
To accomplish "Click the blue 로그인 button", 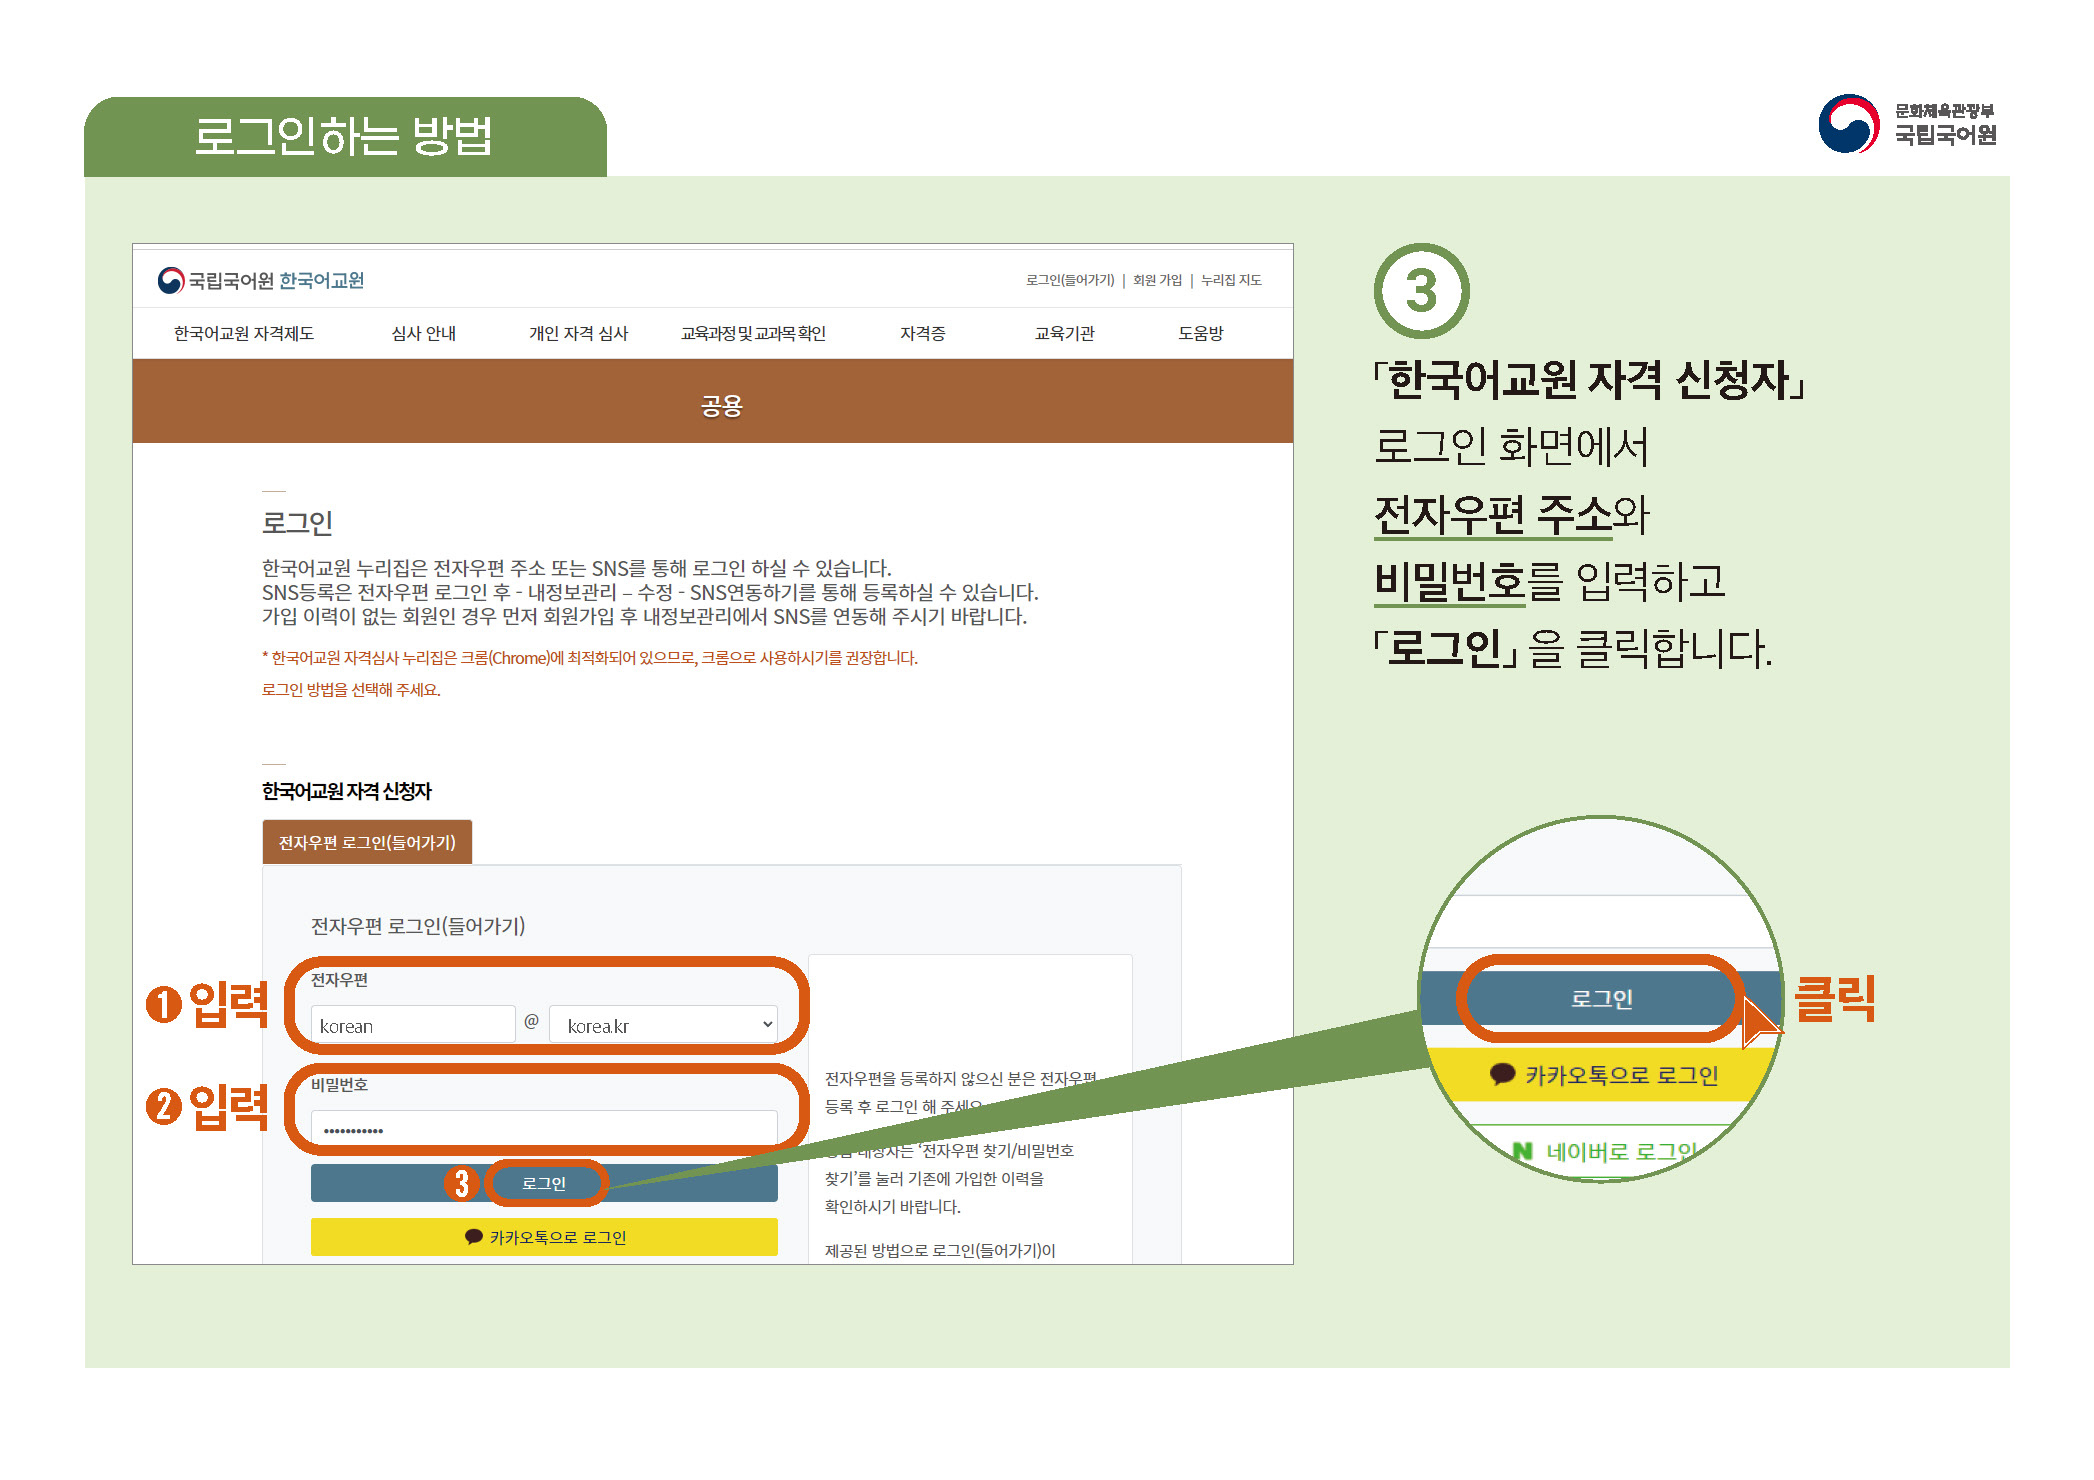I will click(x=545, y=1182).
